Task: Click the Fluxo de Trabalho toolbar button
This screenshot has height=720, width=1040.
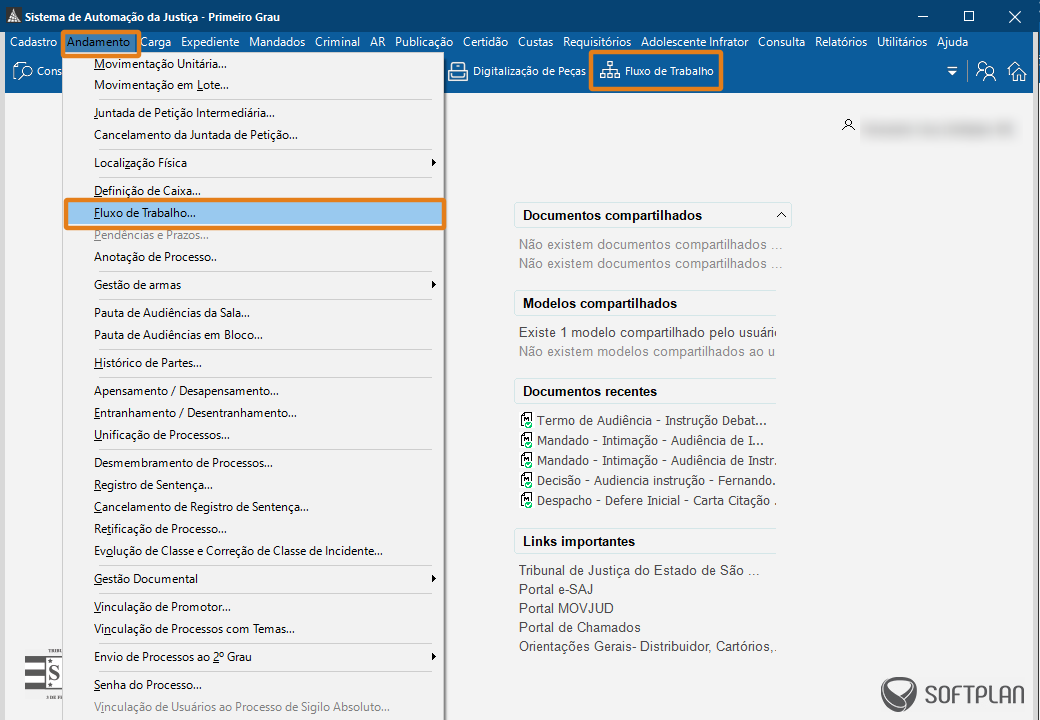Action: tap(656, 71)
